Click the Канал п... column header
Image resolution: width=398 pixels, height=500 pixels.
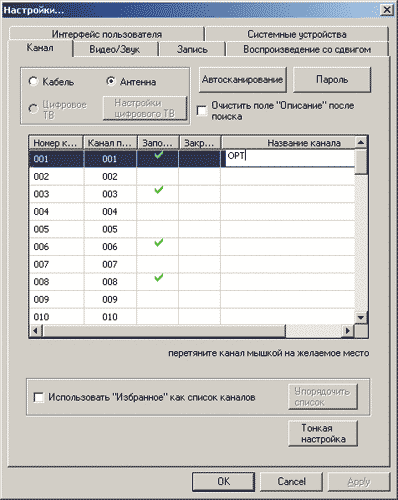coord(110,143)
